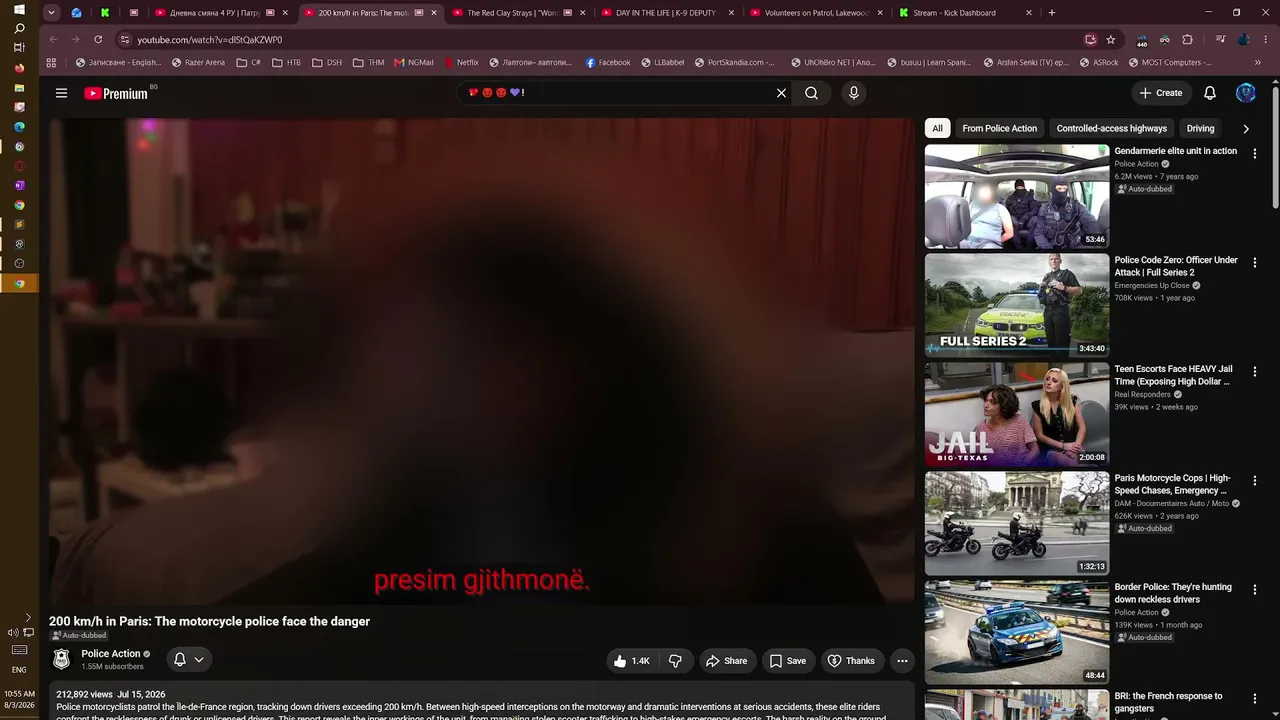Screen dimensions: 1280x720
Task: Select the Controlled-access highways chip
Action: tap(1112, 128)
